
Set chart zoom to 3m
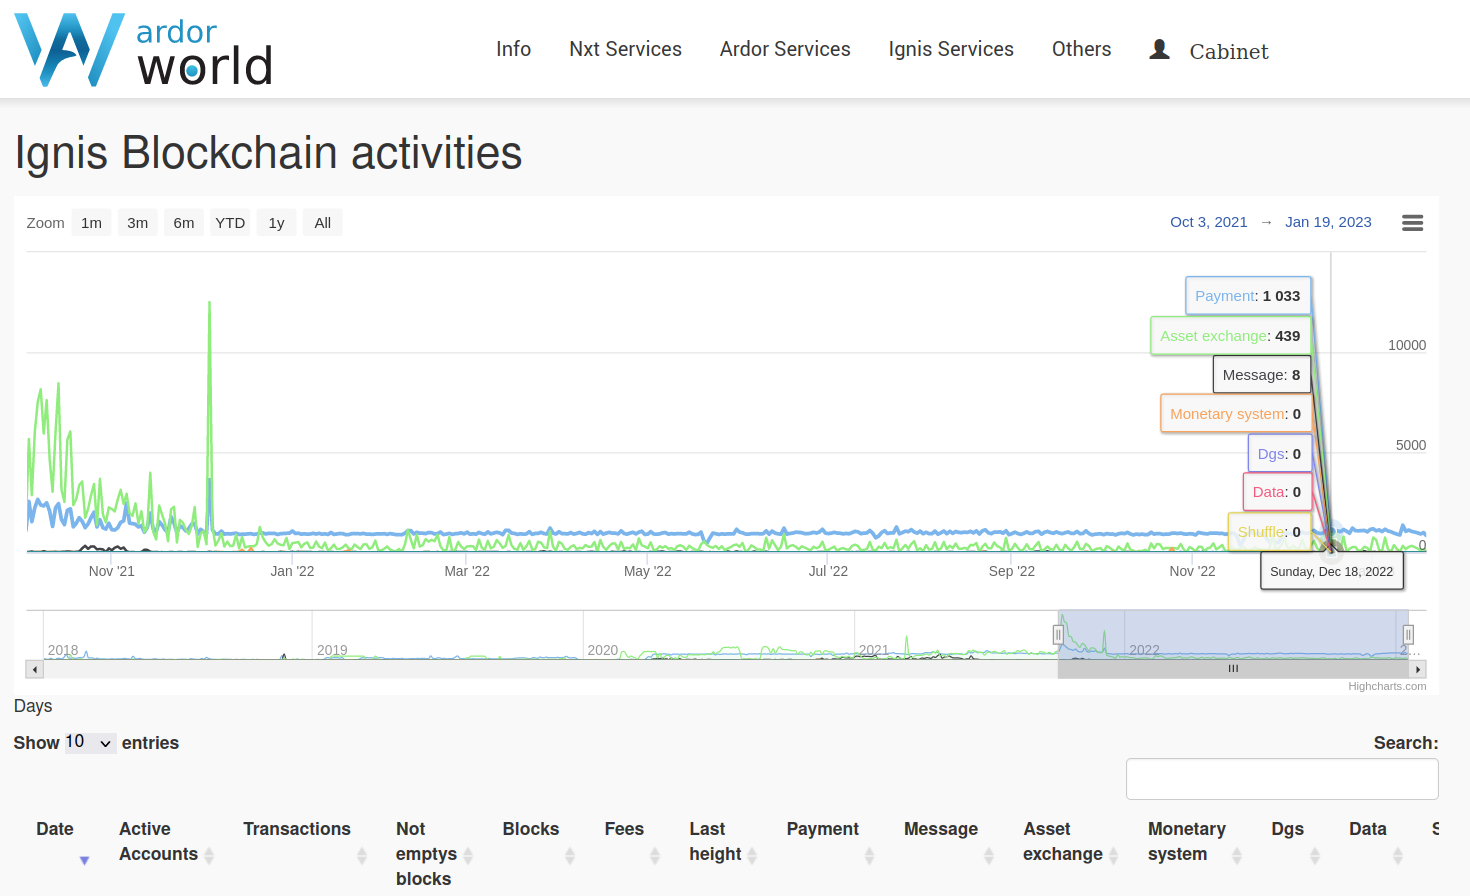tap(138, 223)
